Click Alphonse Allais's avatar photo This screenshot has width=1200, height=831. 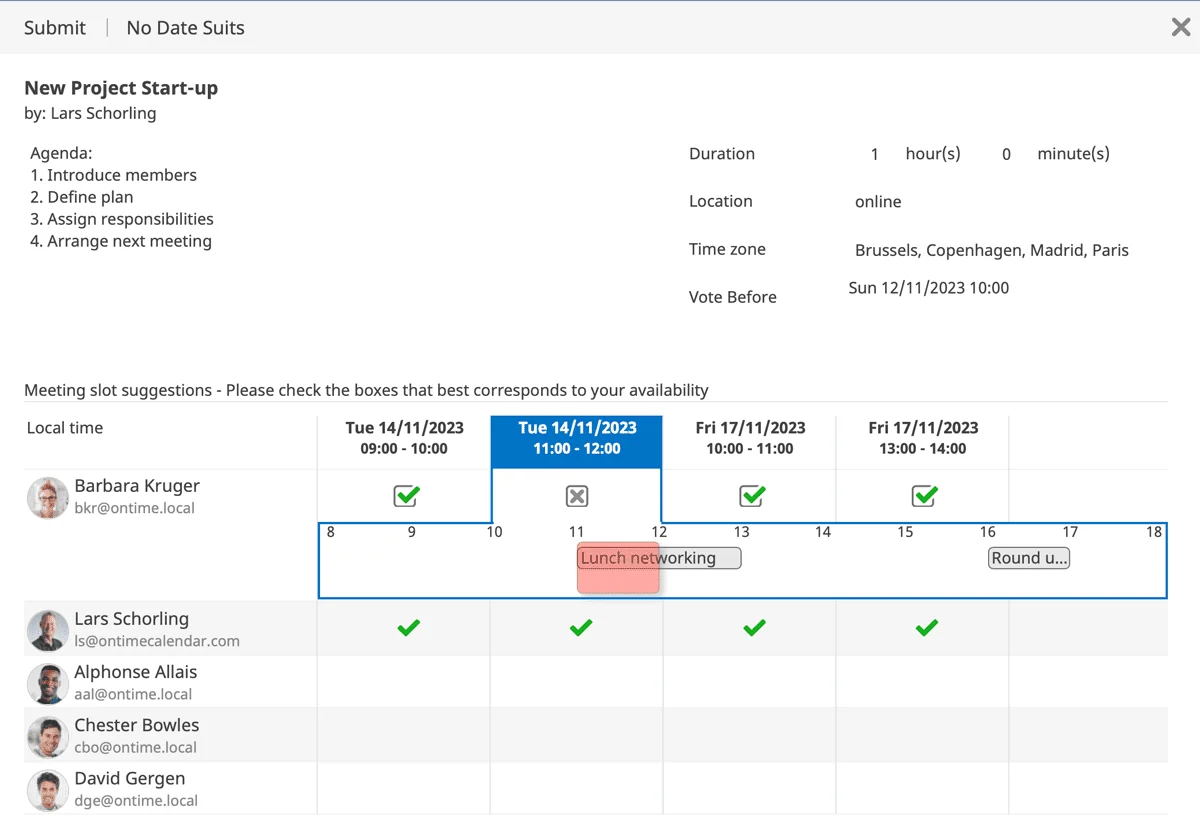pyautogui.click(x=47, y=683)
